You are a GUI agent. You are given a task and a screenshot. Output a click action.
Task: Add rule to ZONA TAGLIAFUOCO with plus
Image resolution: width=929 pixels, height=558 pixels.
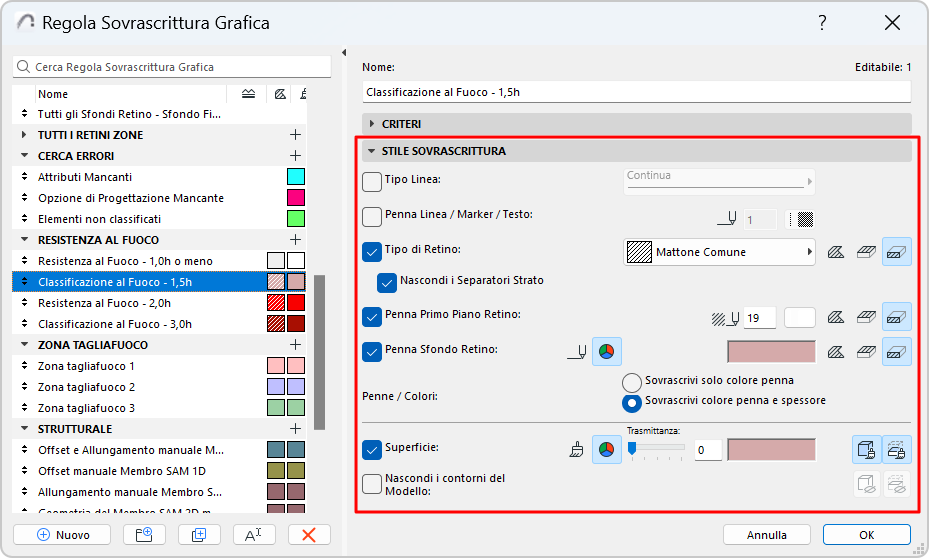[295, 345]
